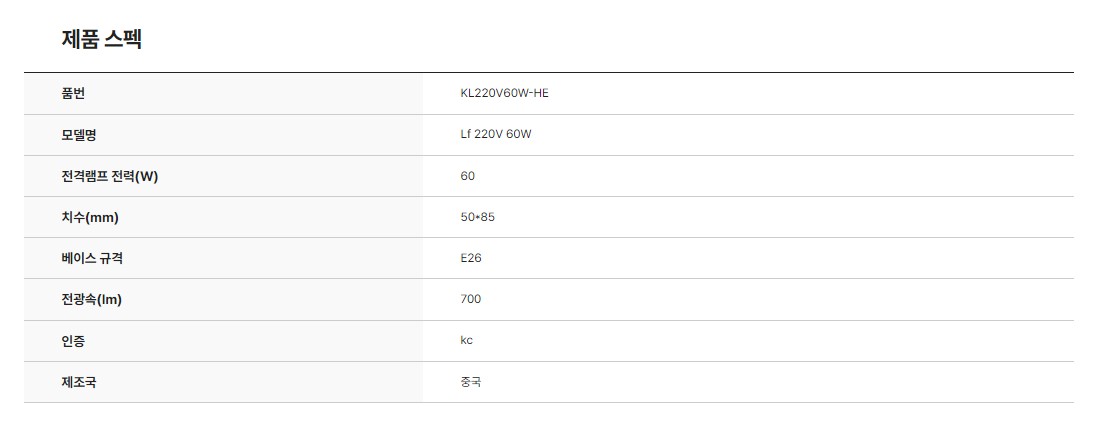1099x434 pixels.
Task: Select the 중국 country value
Action: (x=471, y=382)
